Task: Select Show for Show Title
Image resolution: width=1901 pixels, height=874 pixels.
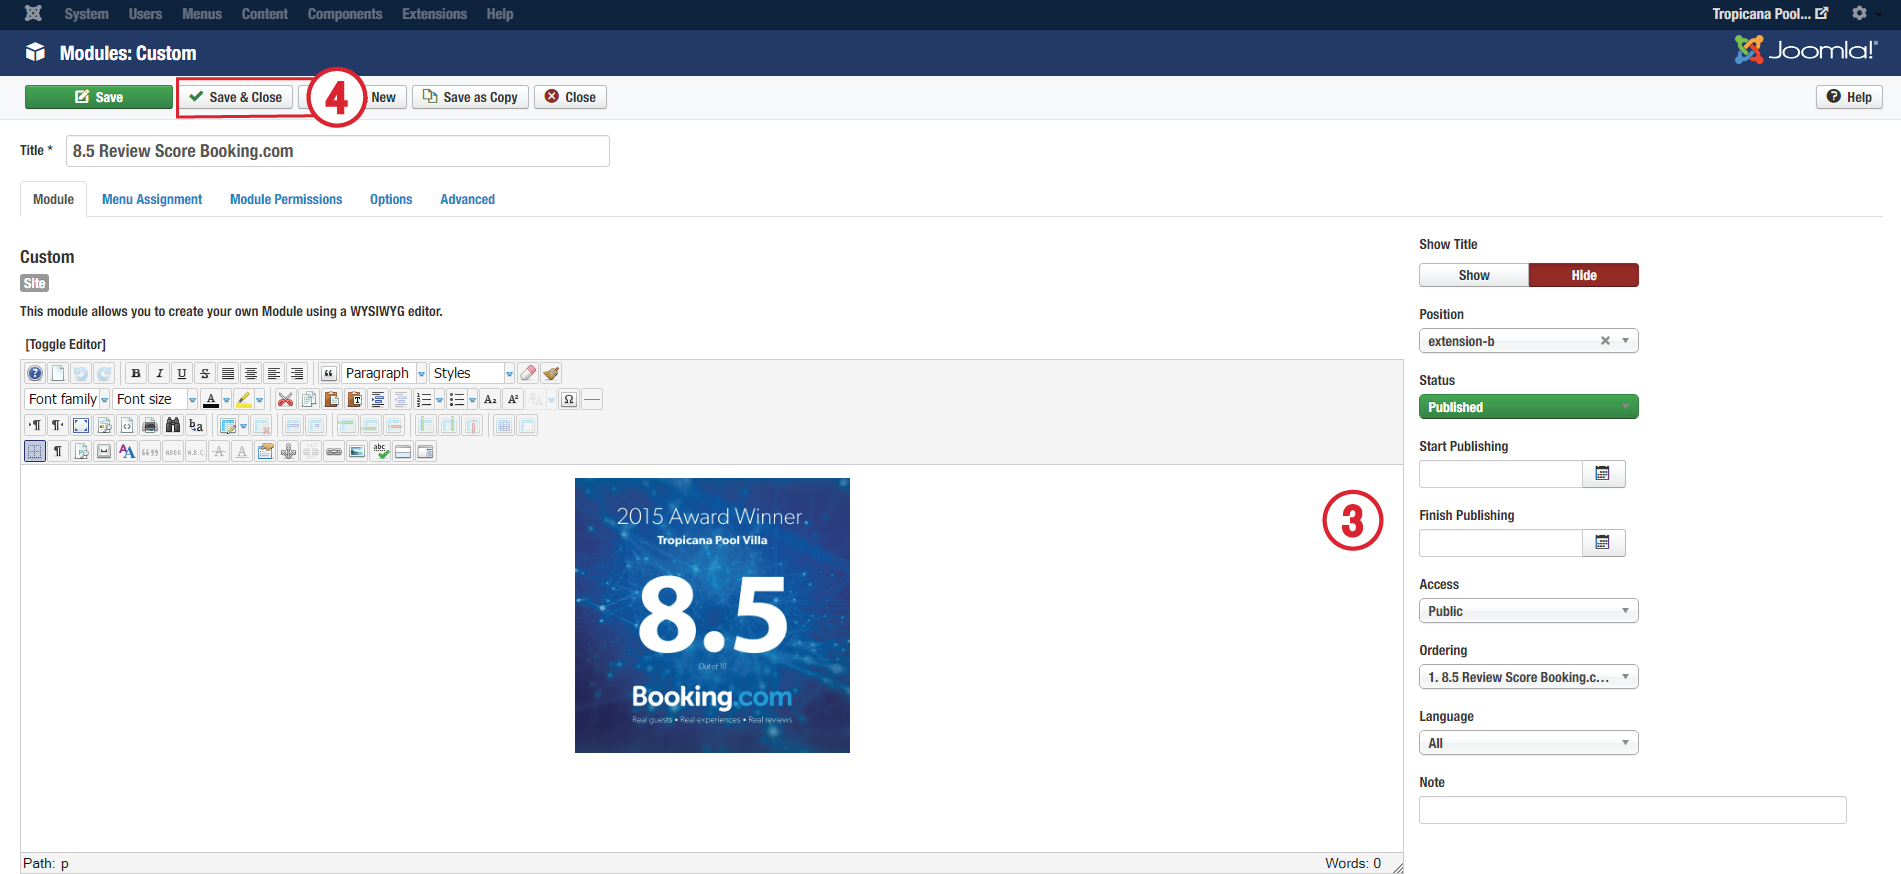Action: 1474,275
